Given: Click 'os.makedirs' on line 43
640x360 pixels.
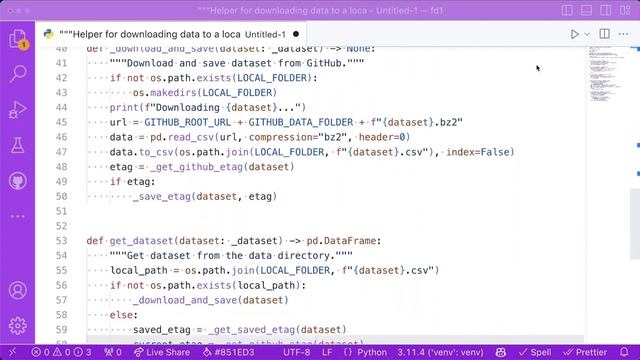Looking at the screenshot, I should 164,93.
